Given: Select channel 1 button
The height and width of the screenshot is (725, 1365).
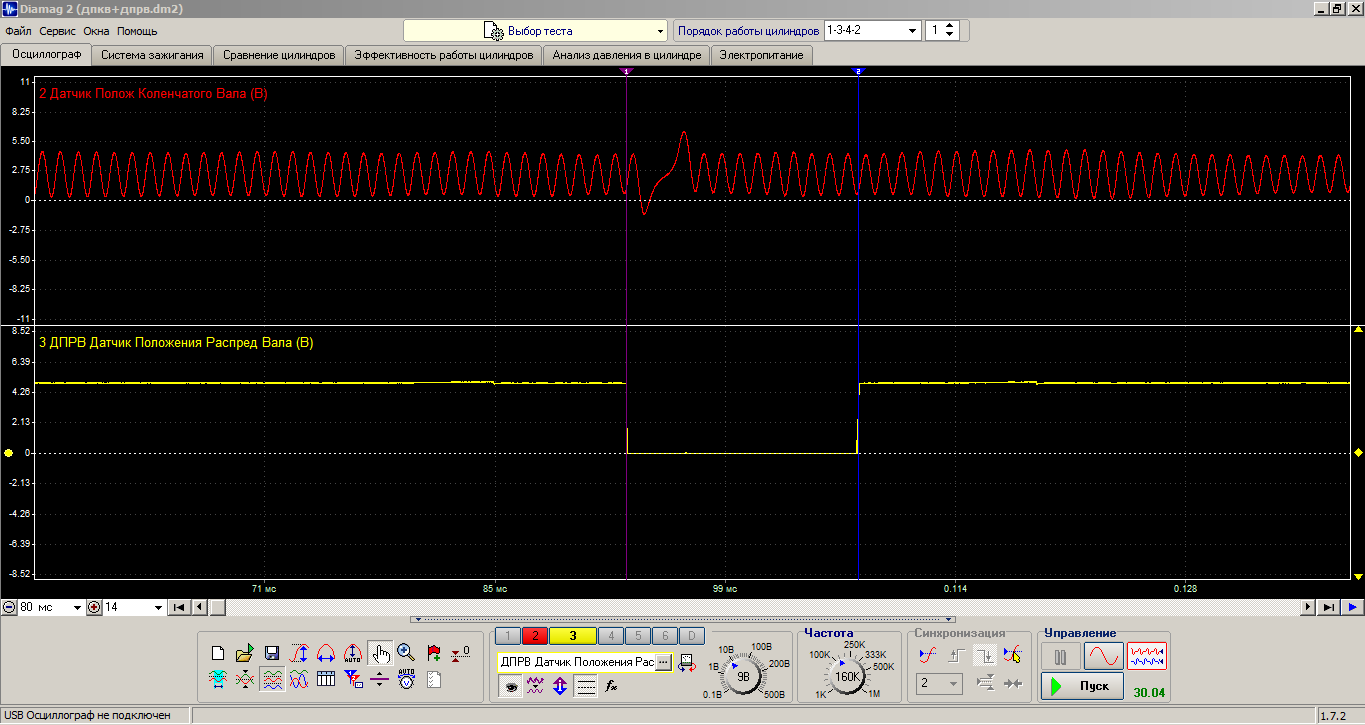Looking at the screenshot, I should (509, 636).
